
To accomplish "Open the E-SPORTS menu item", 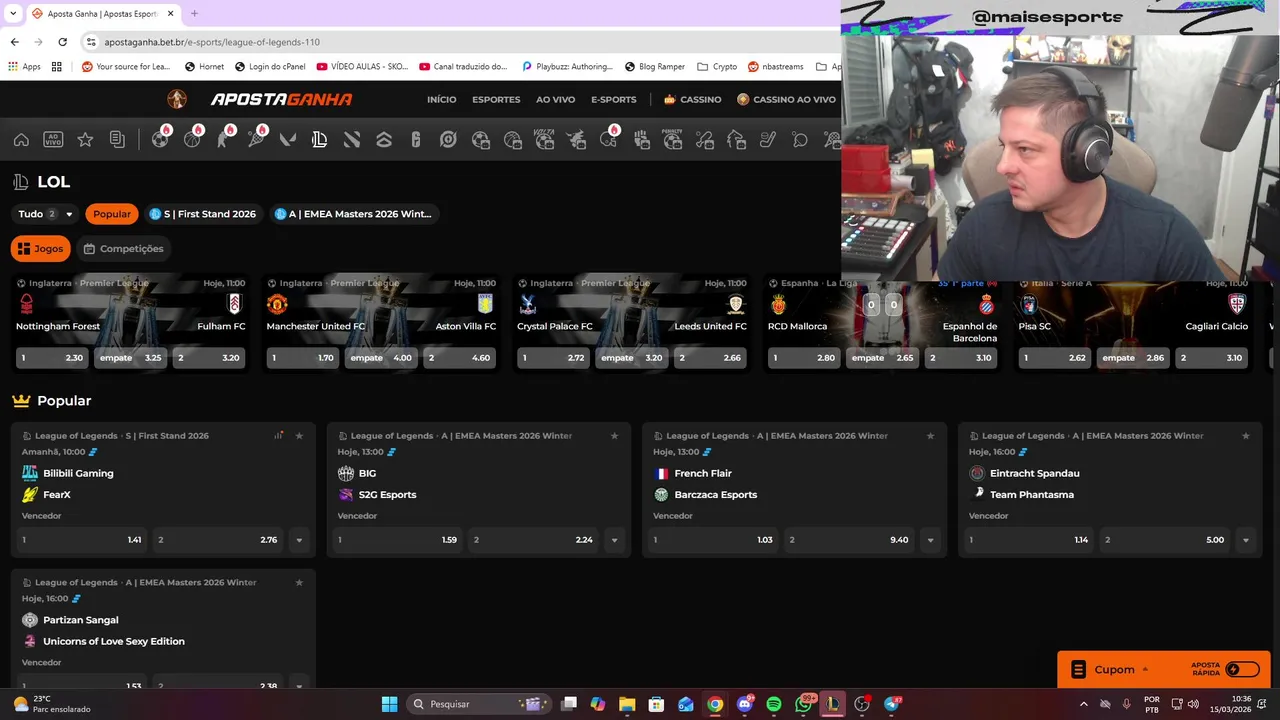I will click(613, 99).
